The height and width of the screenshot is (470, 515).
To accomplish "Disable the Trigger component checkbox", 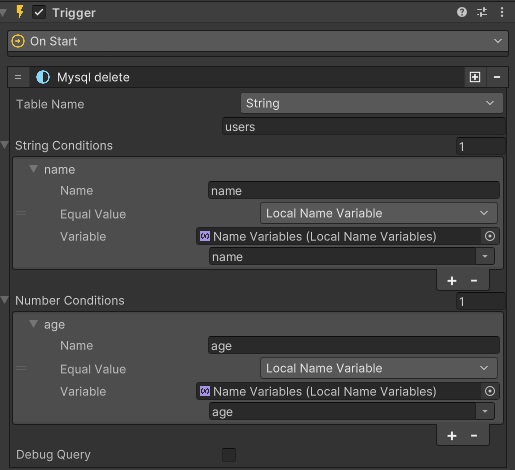I will coord(39,13).
